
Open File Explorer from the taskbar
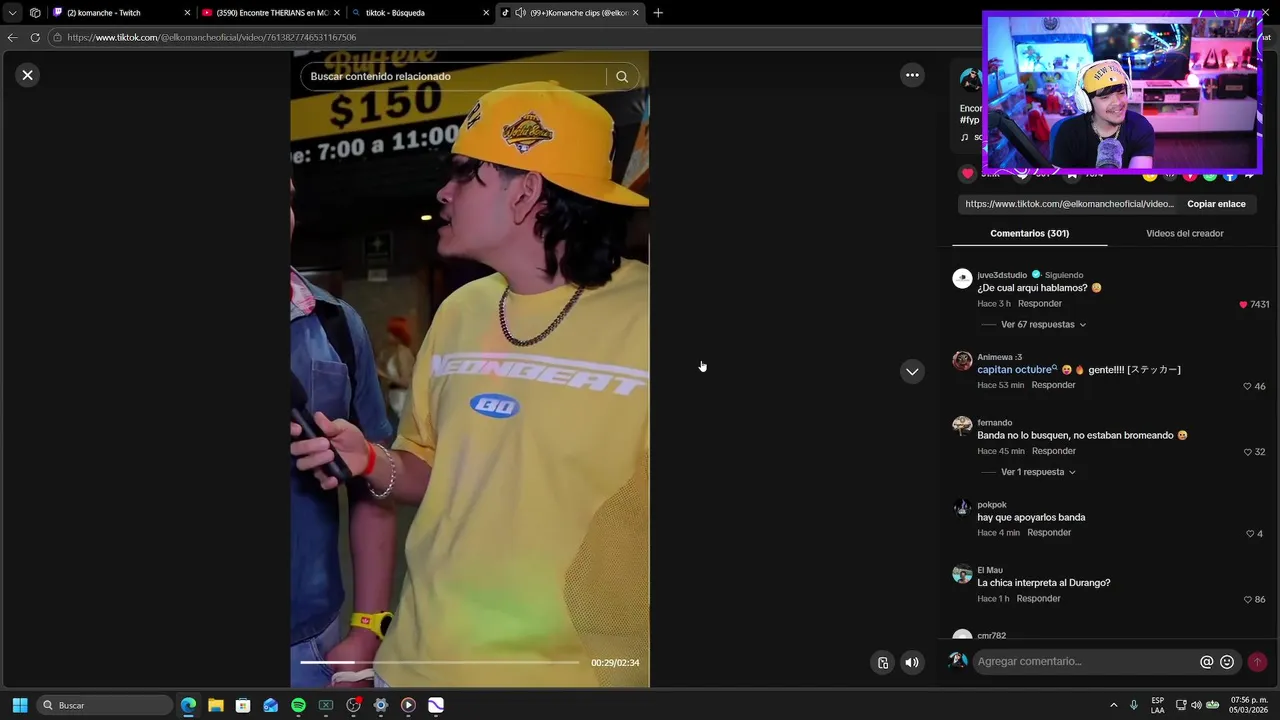pyautogui.click(x=215, y=705)
